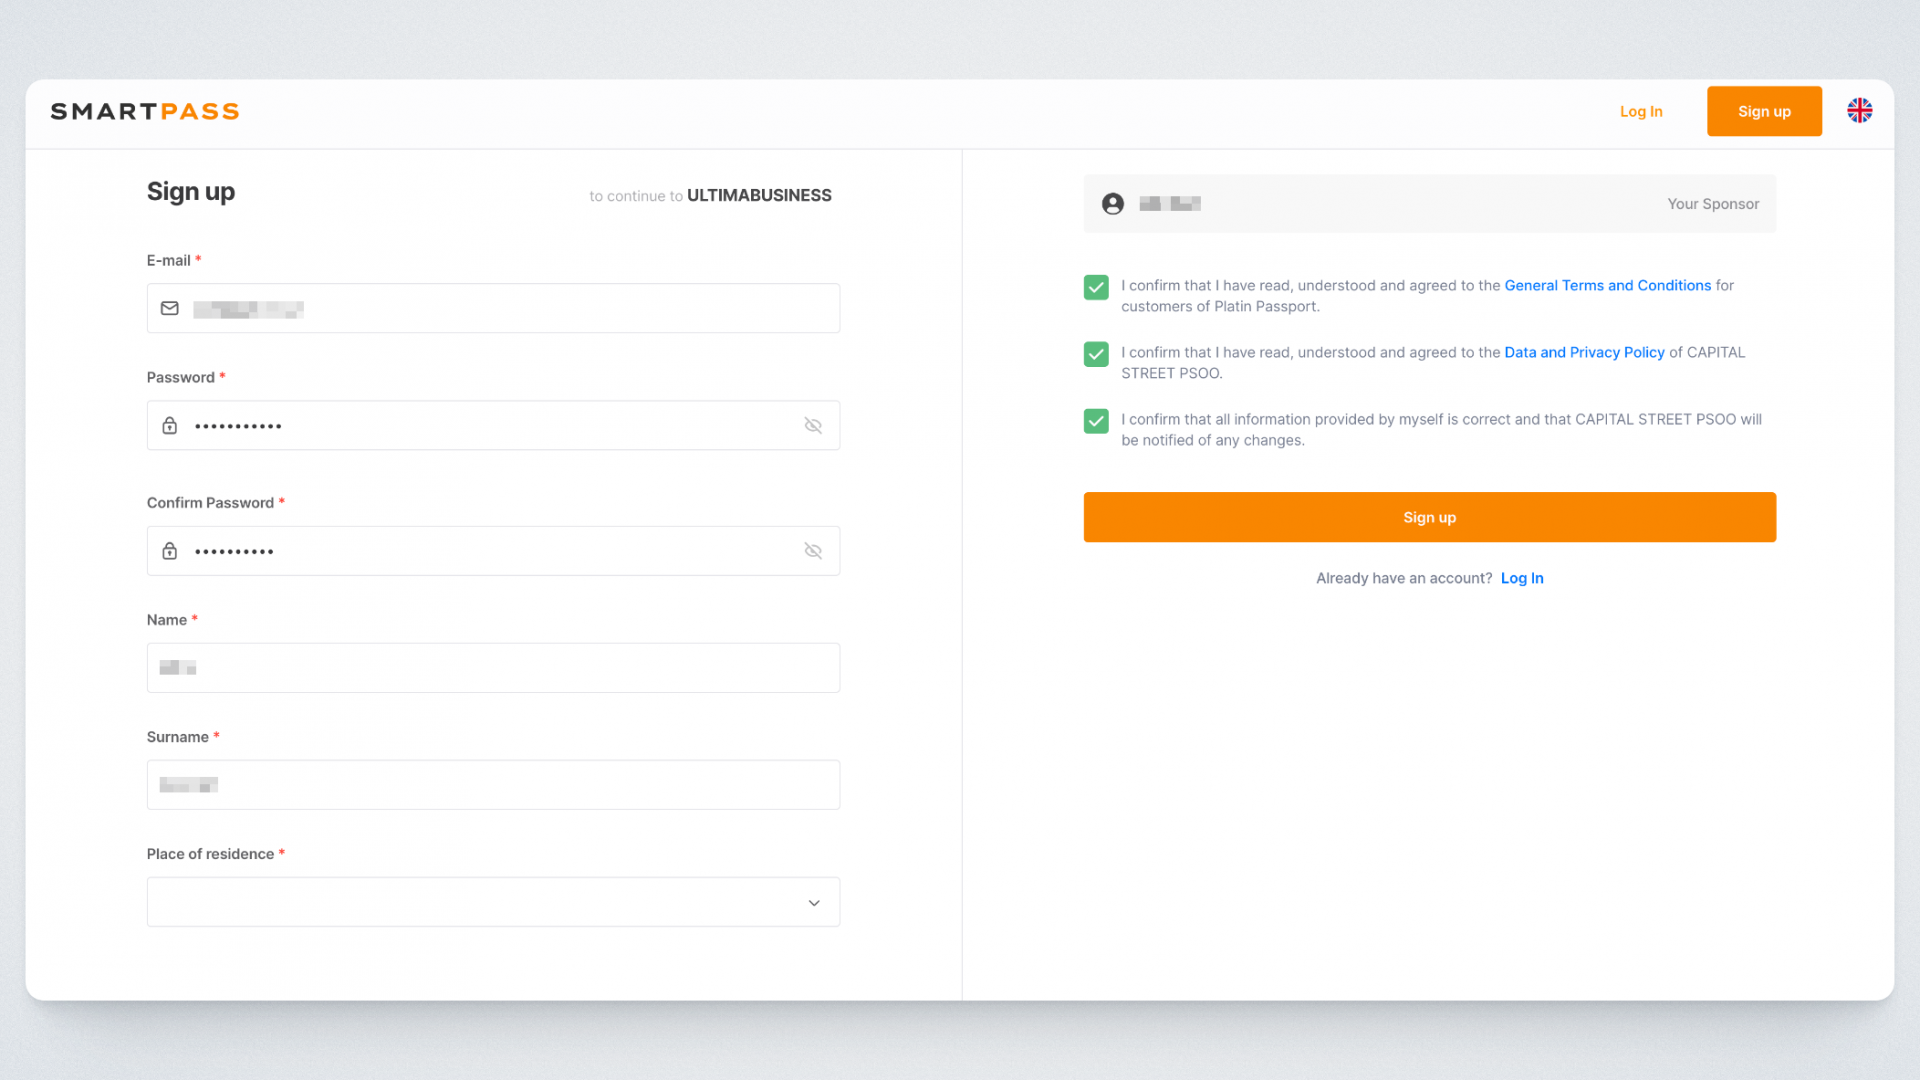The height and width of the screenshot is (1080, 1920).
Task: Click the header Sign up button
Action: click(1764, 111)
